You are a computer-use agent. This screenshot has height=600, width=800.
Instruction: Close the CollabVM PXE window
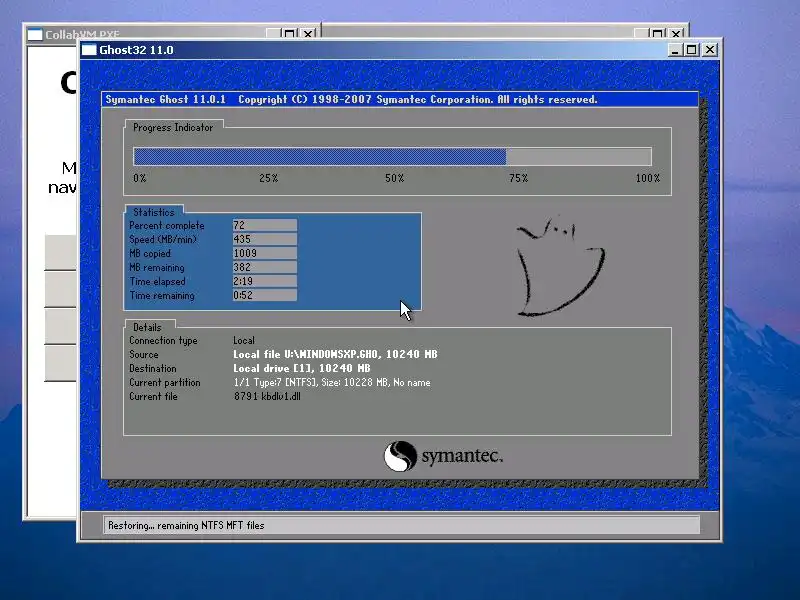click(308, 34)
